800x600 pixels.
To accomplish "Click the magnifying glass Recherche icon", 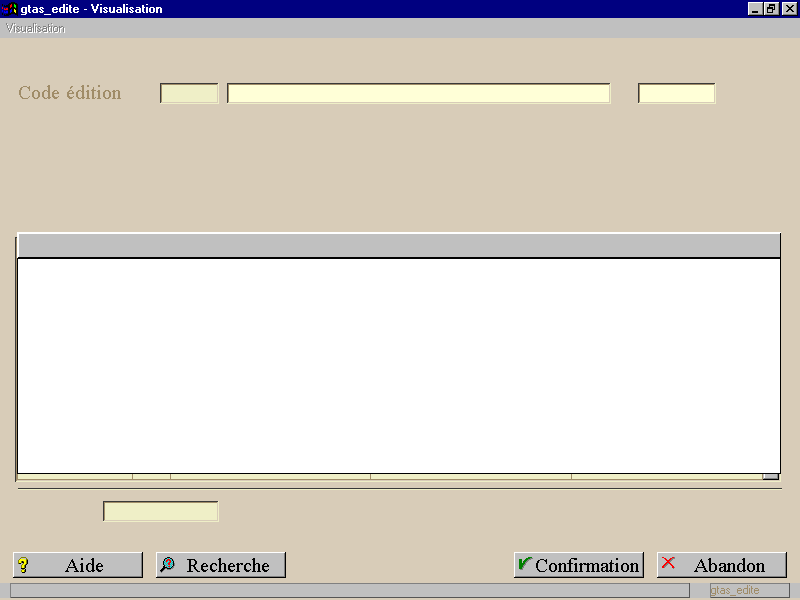I will [167, 564].
